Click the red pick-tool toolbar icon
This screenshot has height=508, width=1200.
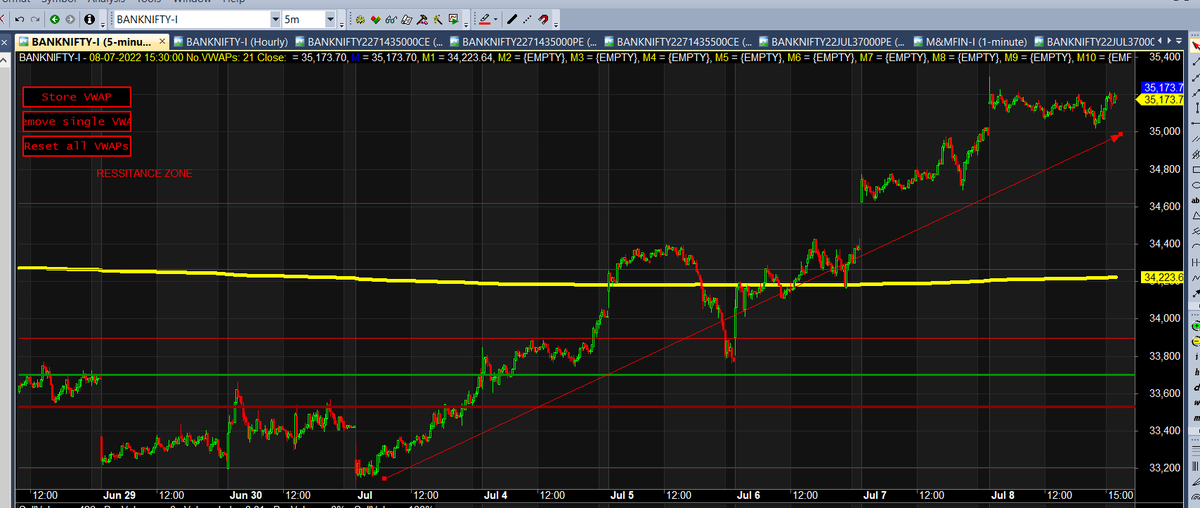click(422, 19)
